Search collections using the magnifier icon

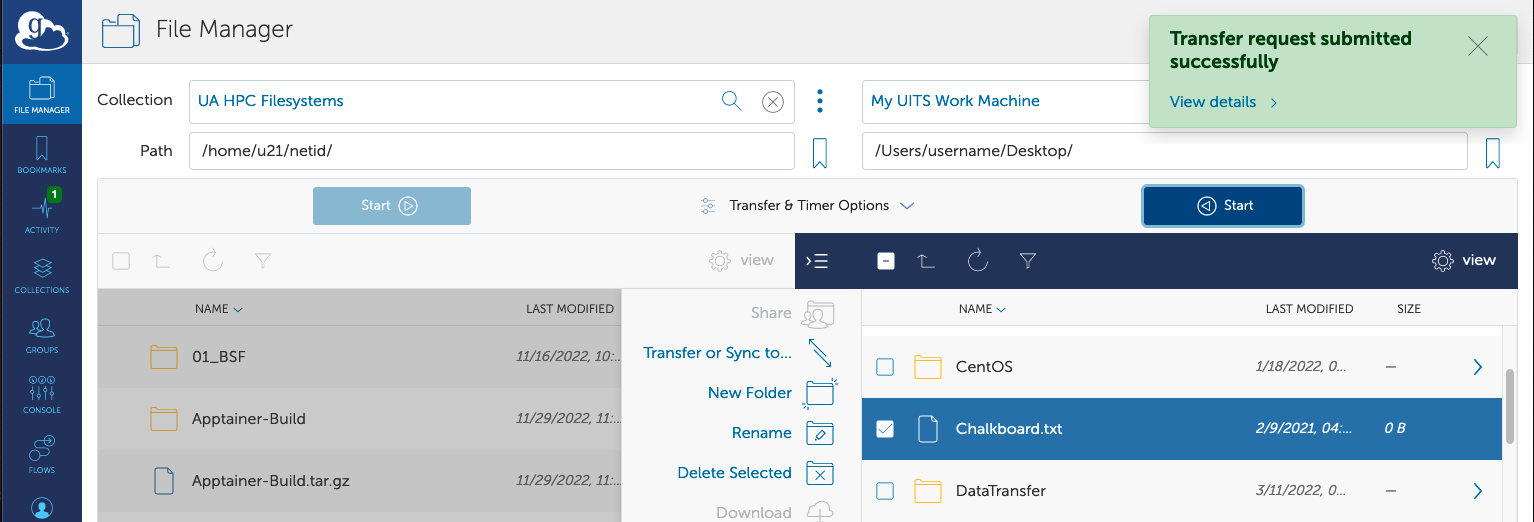click(x=732, y=100)
